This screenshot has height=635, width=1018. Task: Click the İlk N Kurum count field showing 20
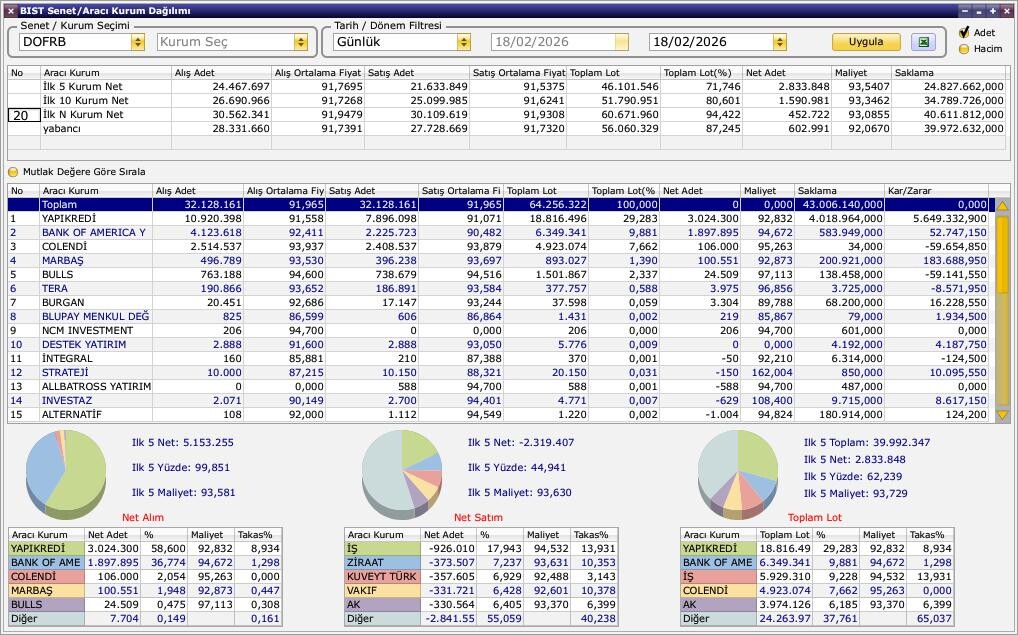[x=23, y=115]
